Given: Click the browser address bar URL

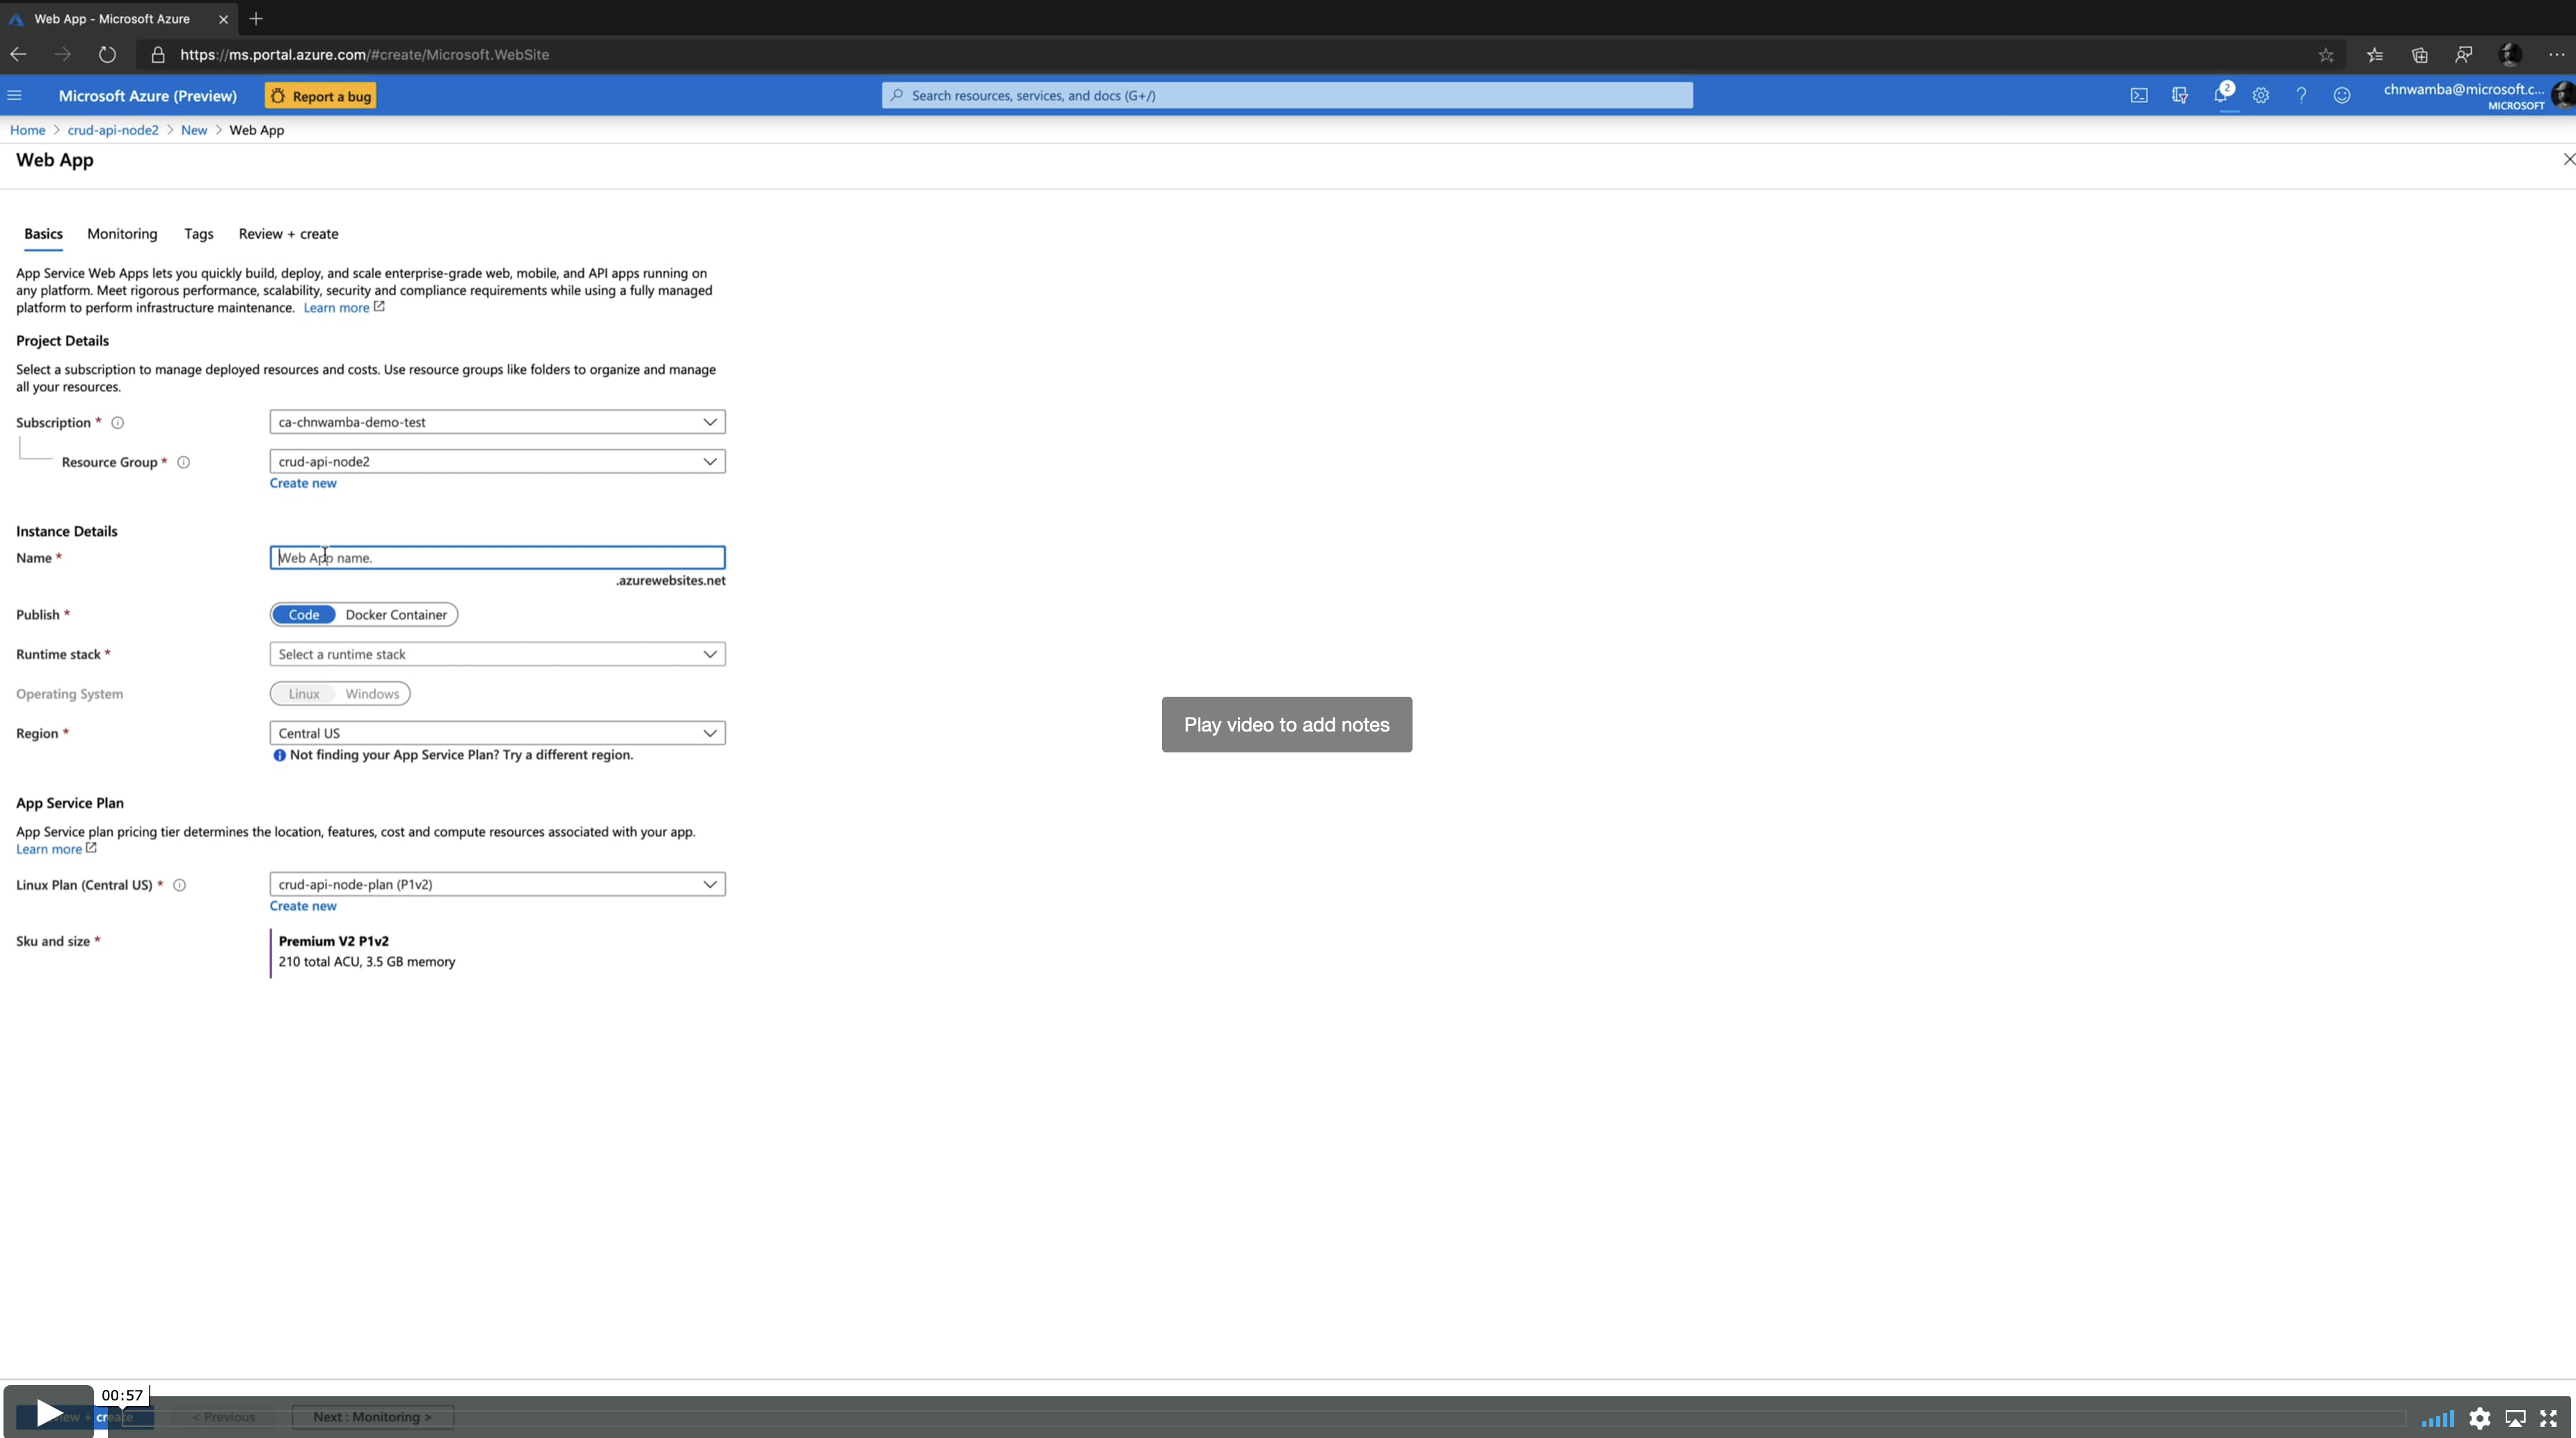Looking at the screenshot, I should tap(364, 55).
